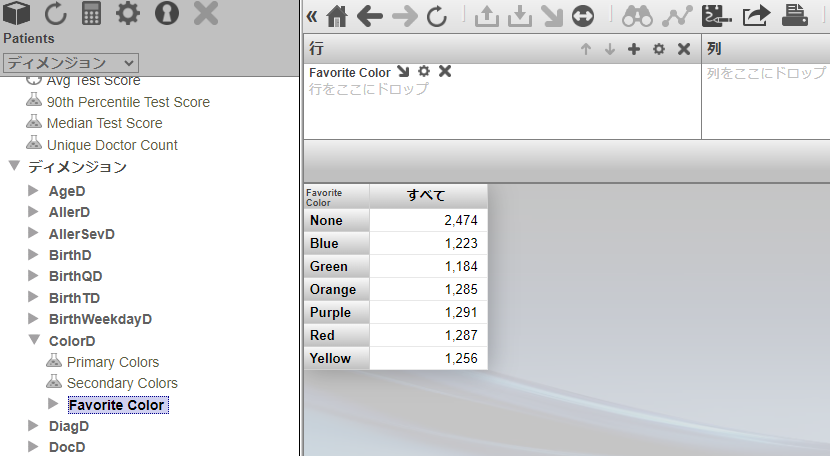Open the calculator icon for calculated members
The image size is (830, 456).
92,14
